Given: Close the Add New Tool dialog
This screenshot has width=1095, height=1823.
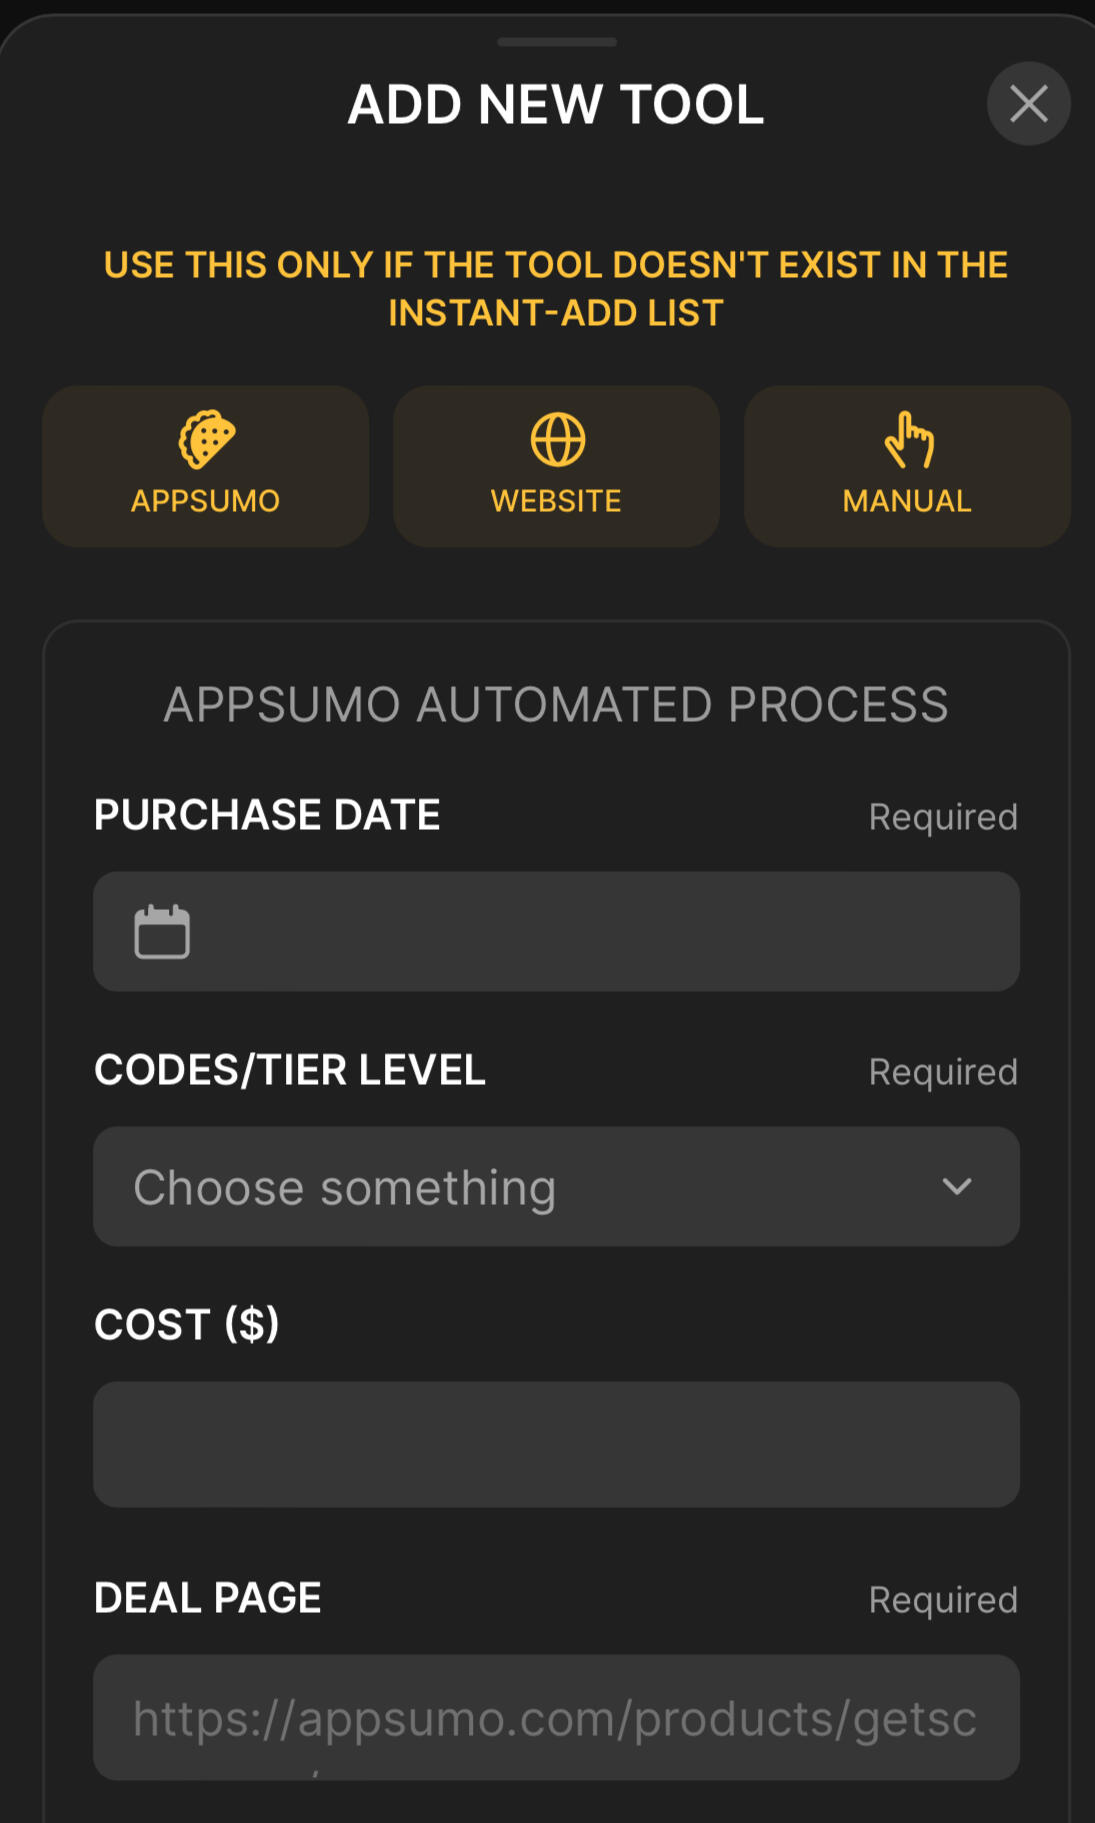Looking at the screenshot, I should coord(1028,104).
